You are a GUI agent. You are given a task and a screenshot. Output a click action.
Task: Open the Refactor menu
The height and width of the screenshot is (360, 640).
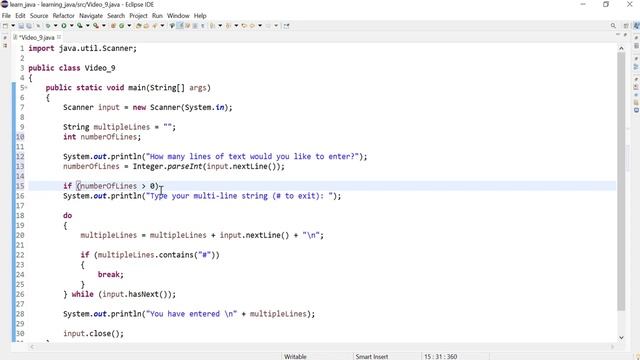64,16
